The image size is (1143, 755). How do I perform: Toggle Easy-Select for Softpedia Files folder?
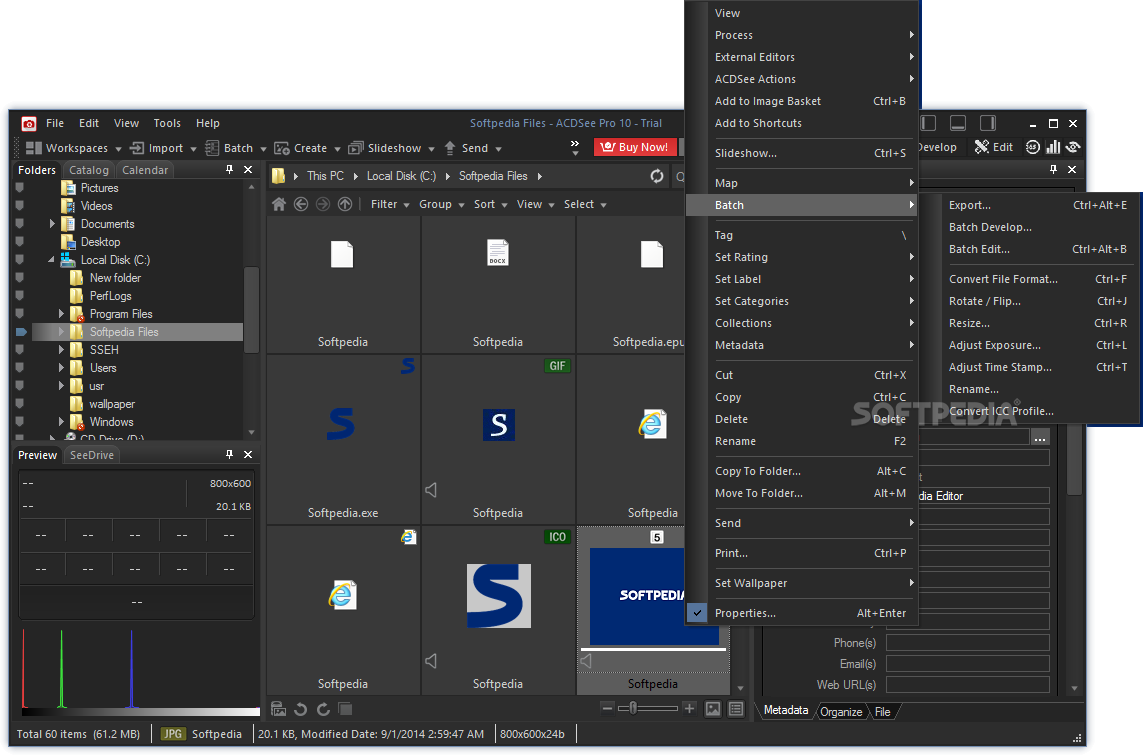pyautogui.click(x=20, y=332)
